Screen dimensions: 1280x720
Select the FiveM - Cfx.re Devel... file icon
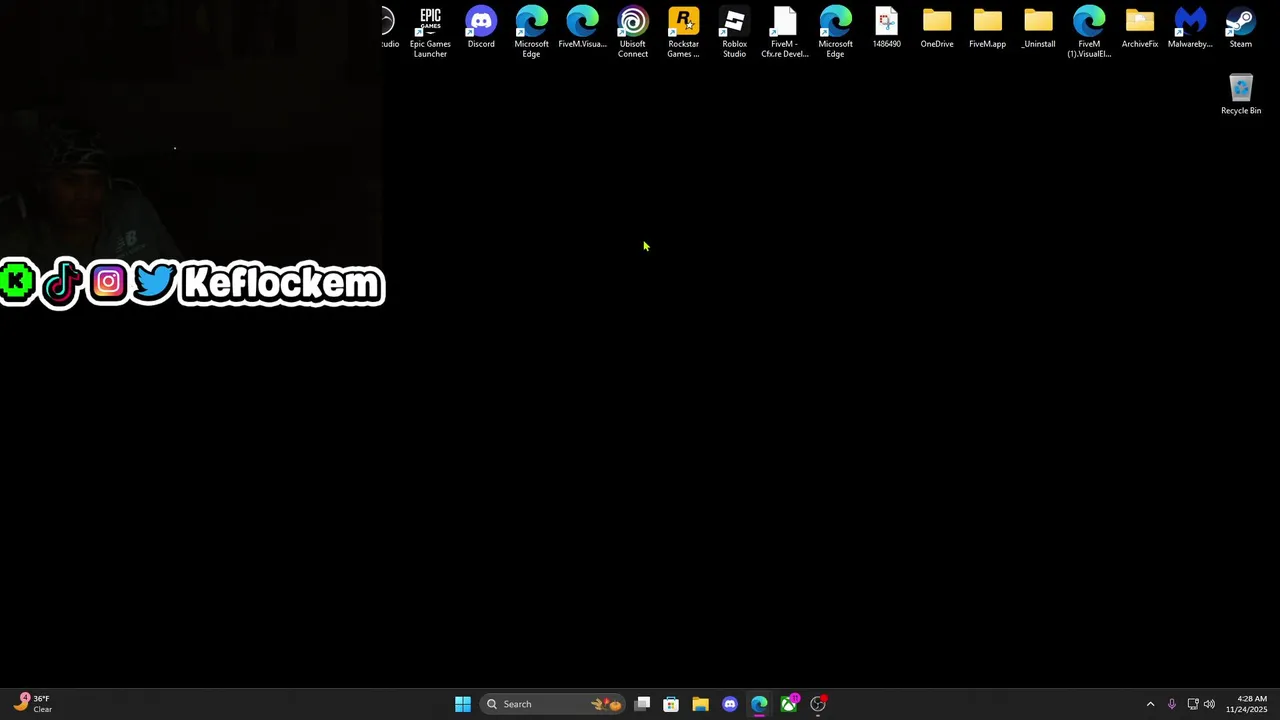coord(785,32)
